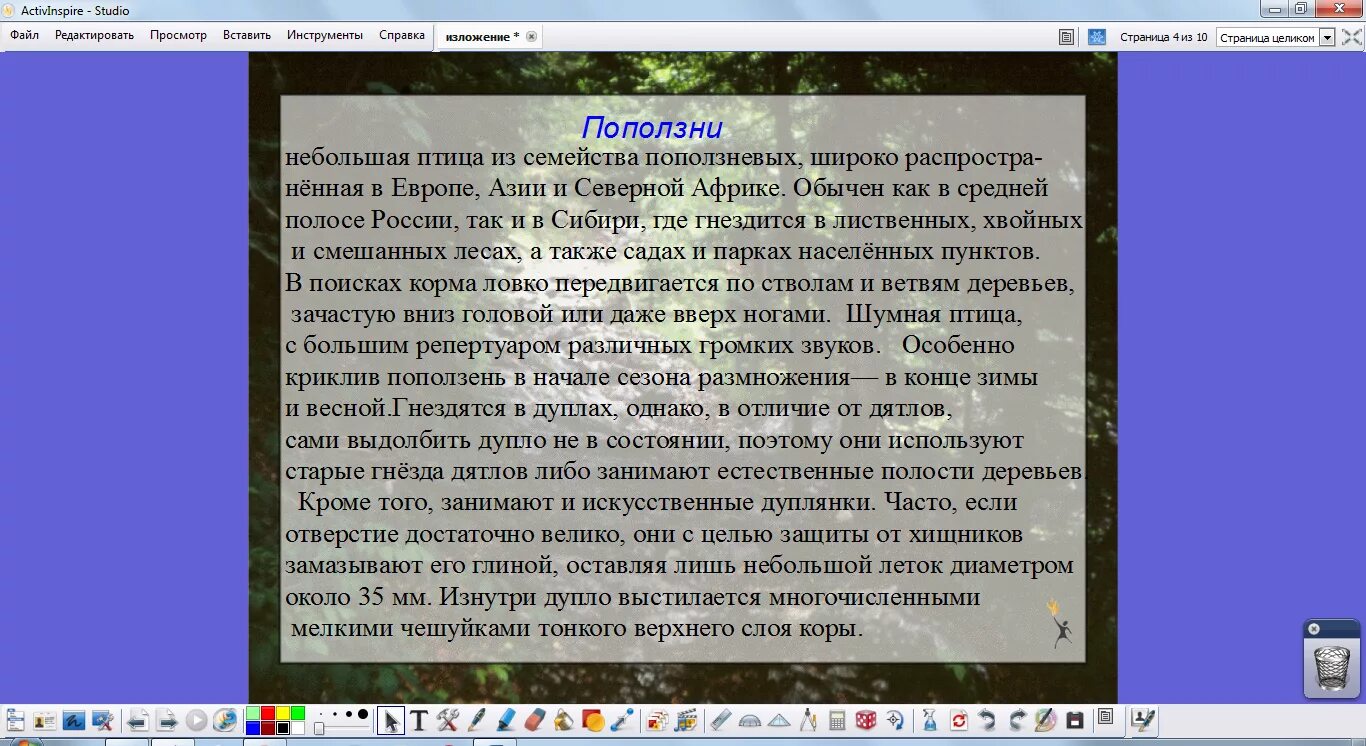The width and height of the screenshot is (1366, 746).
Task: Select the Compass tool
Action: coord(808,720)
